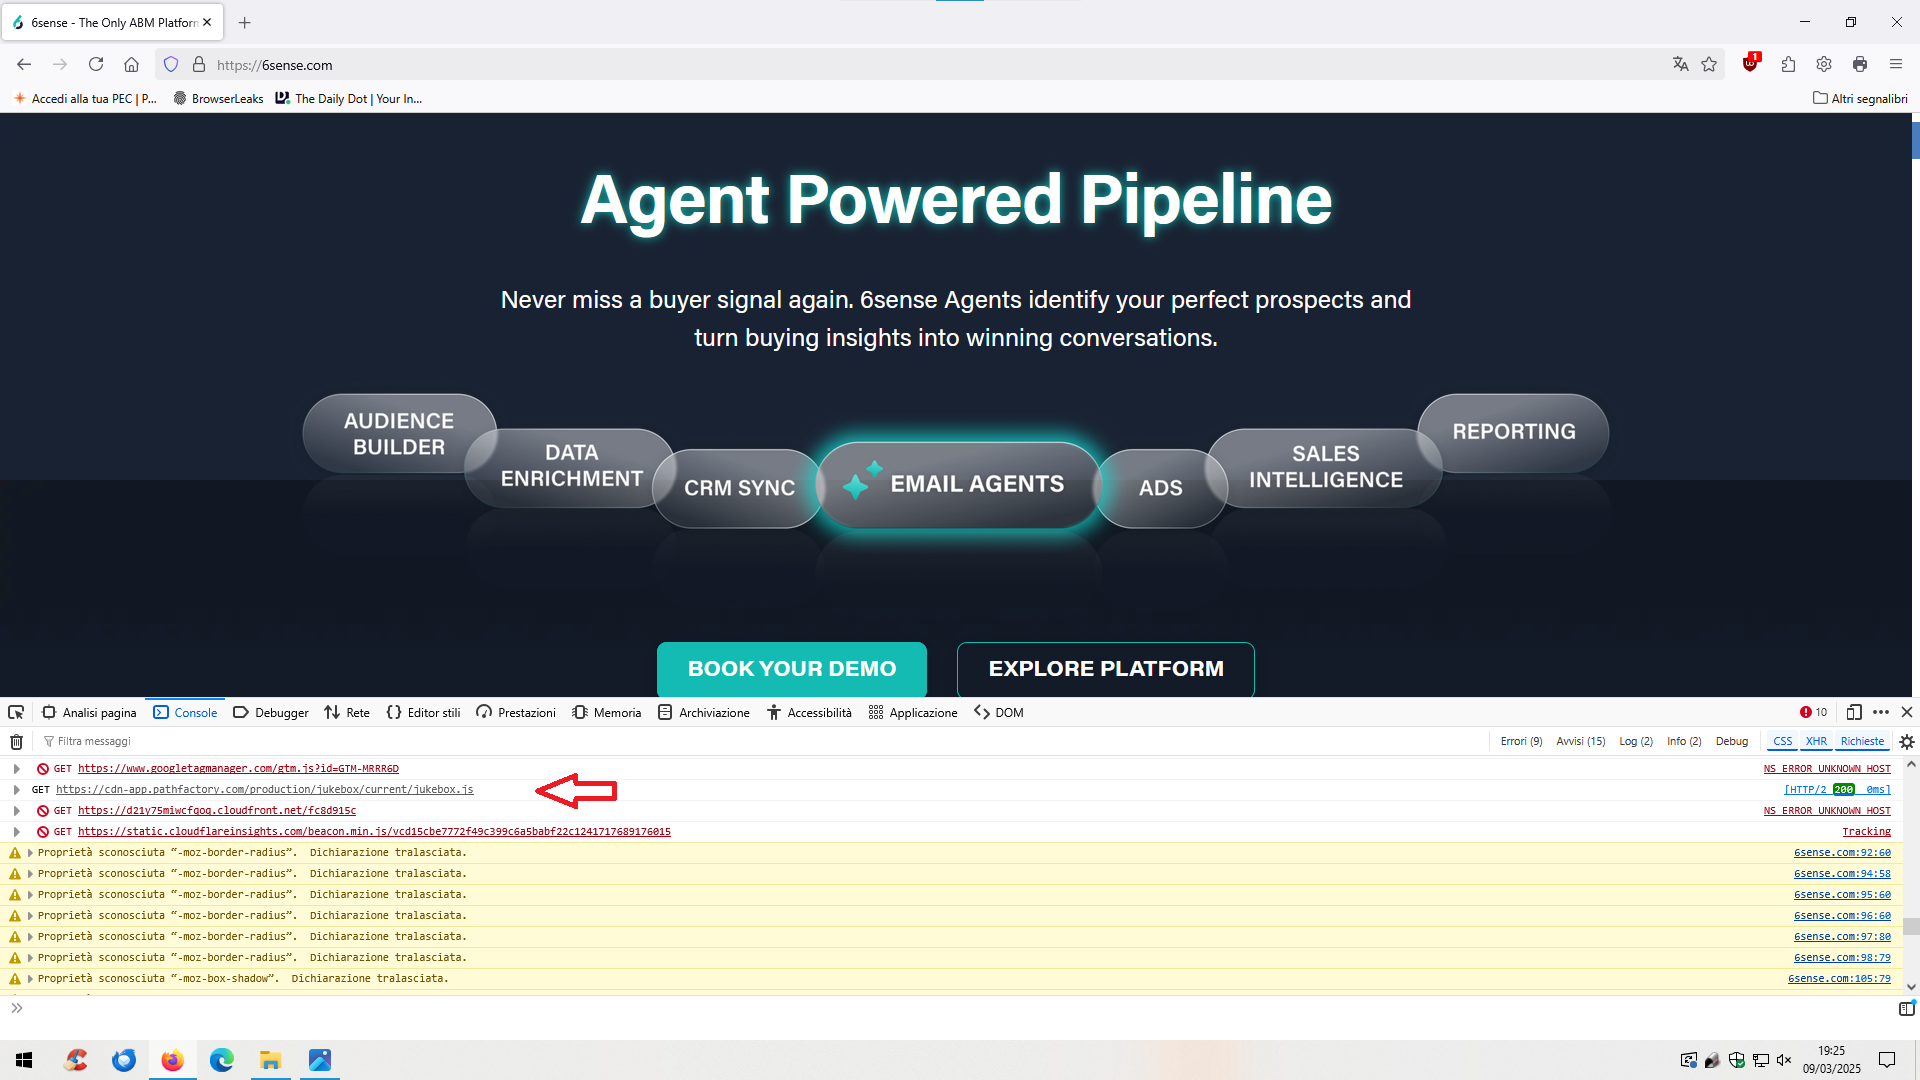Select the EMAIL AGENTS pill
The width and height of the screenshot is (1920, 1080).
coord(959,485)
